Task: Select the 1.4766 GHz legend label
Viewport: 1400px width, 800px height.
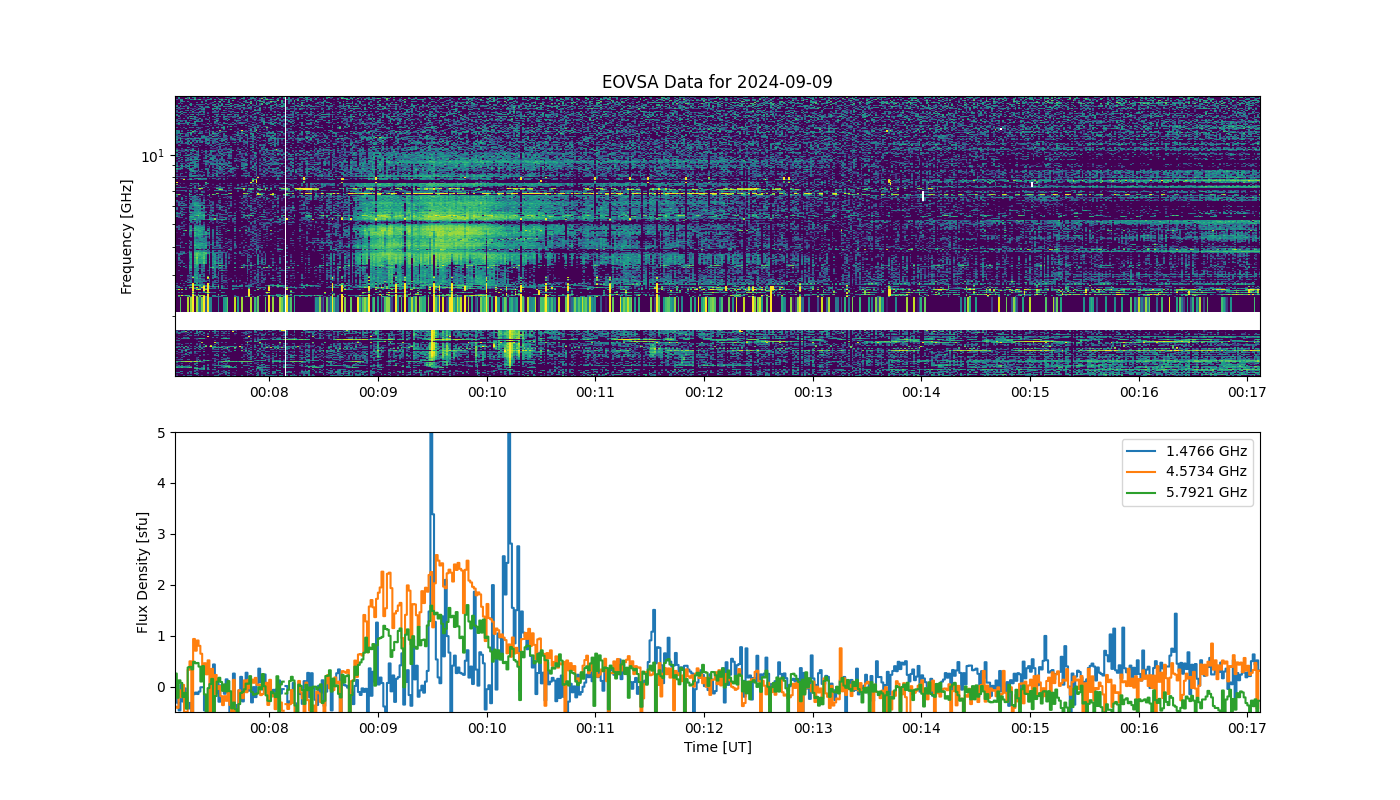Action: tap(1207, 451)
